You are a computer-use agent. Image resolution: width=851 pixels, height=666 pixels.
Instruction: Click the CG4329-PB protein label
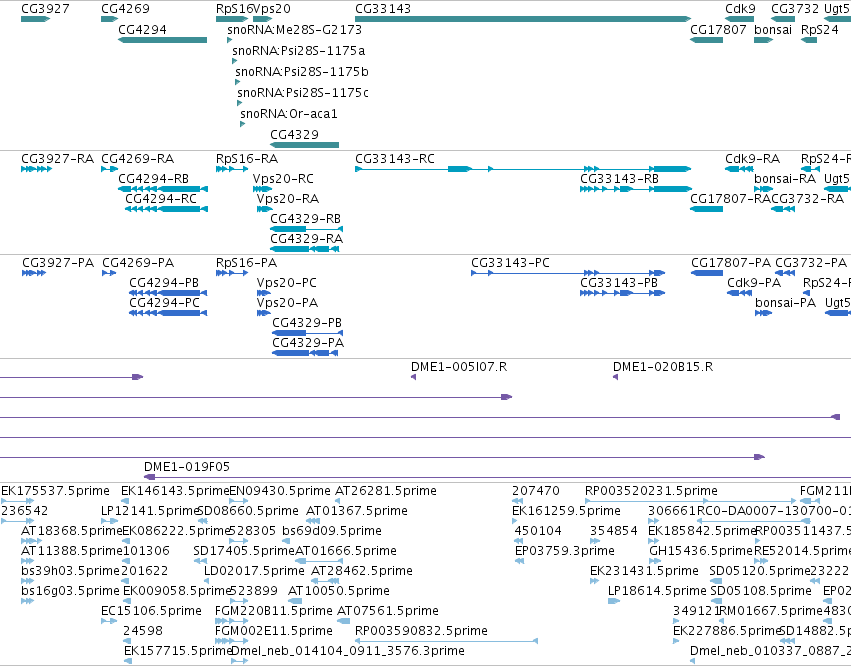[x=307, y=323]
